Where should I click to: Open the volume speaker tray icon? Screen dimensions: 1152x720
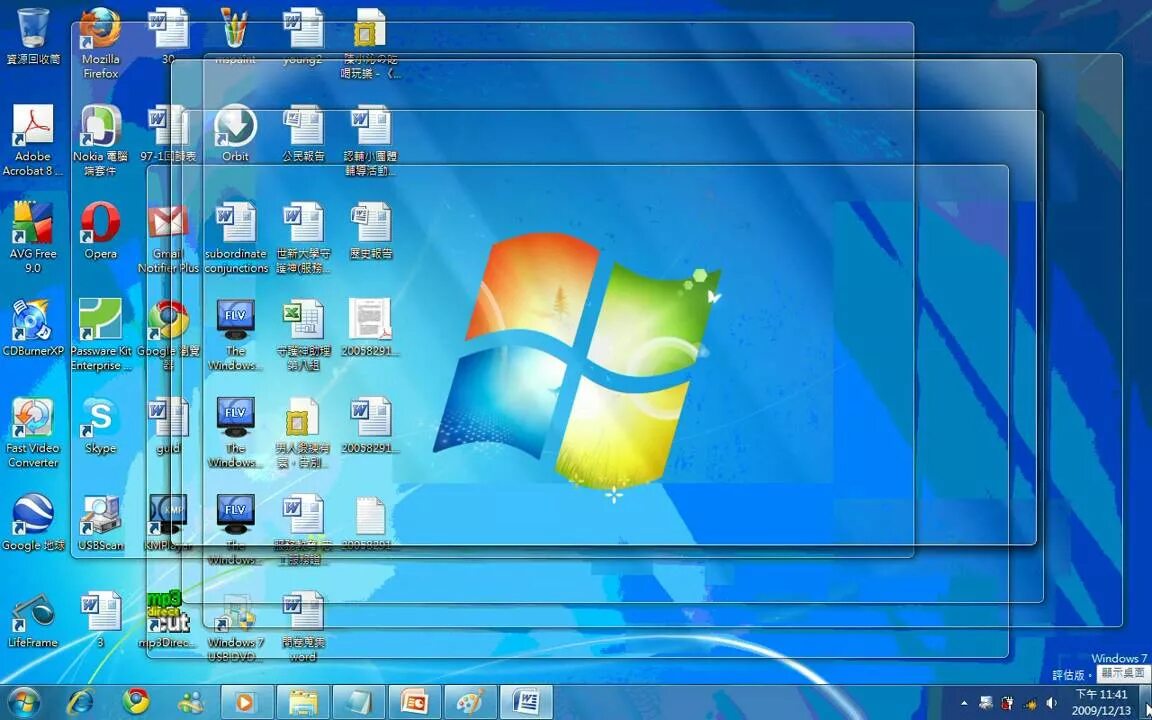coord(1051,703)
